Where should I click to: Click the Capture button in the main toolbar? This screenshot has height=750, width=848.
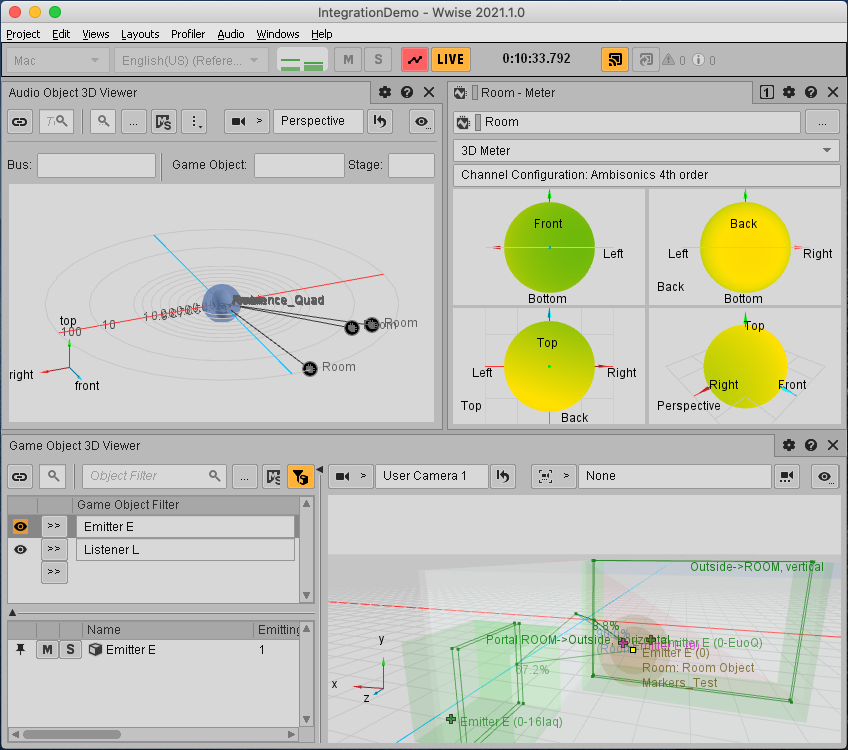[x=415, y=59]
